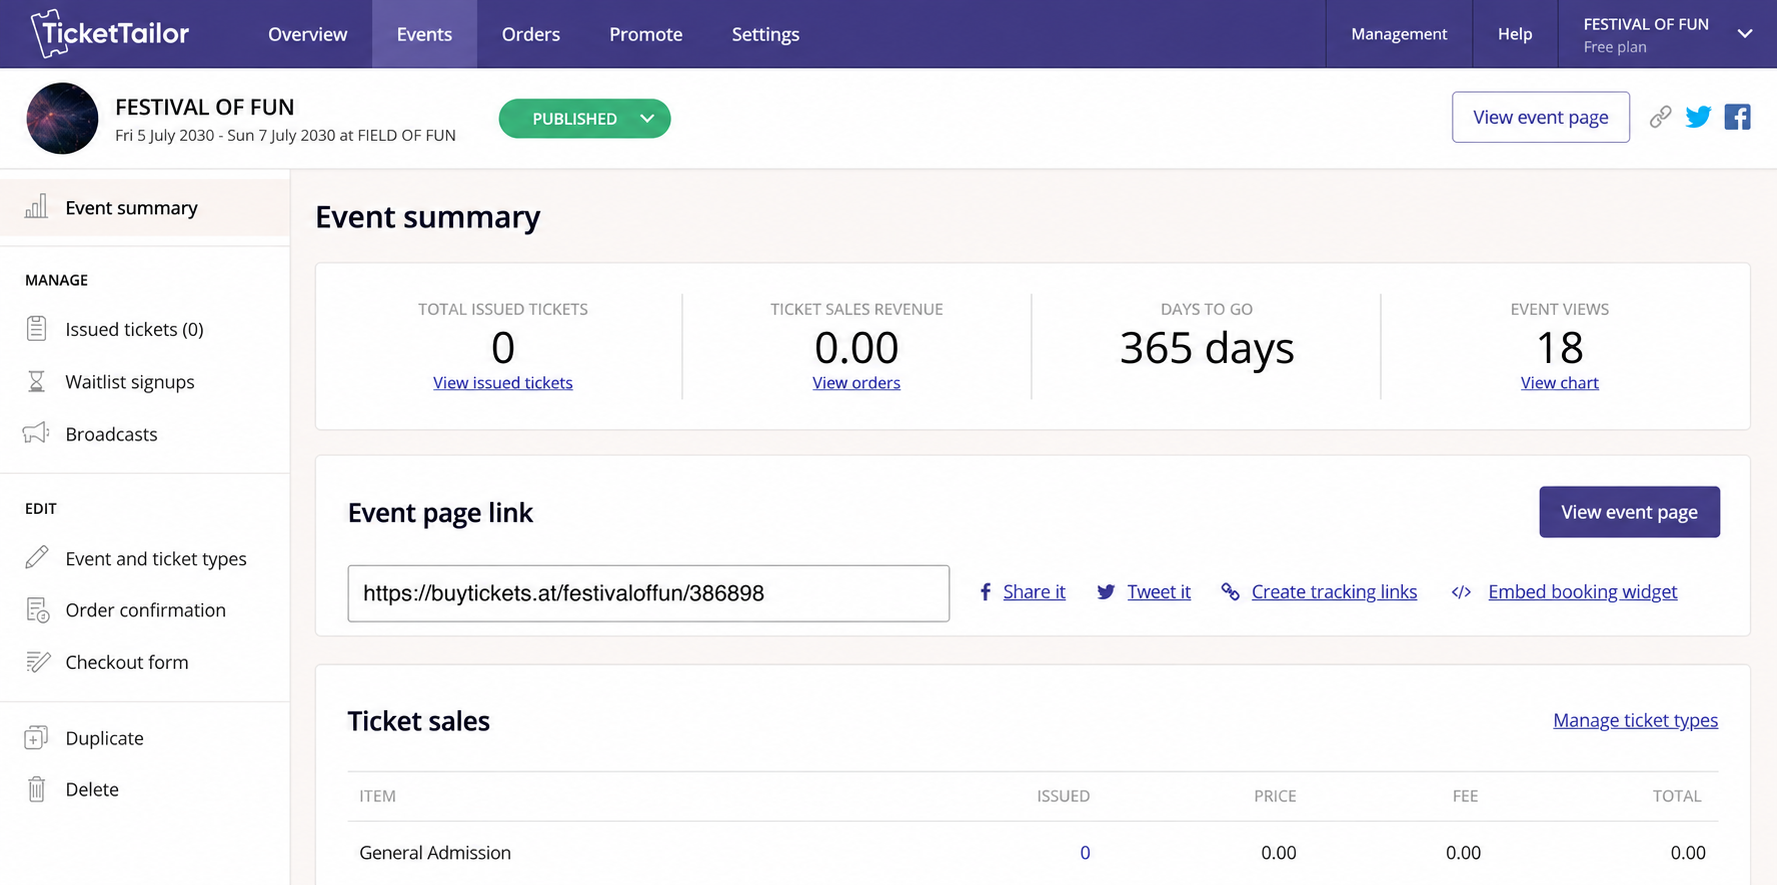The image size is (1777, 885).
Task: Click the Delete trash can icon
Action: tap(36, 789)
